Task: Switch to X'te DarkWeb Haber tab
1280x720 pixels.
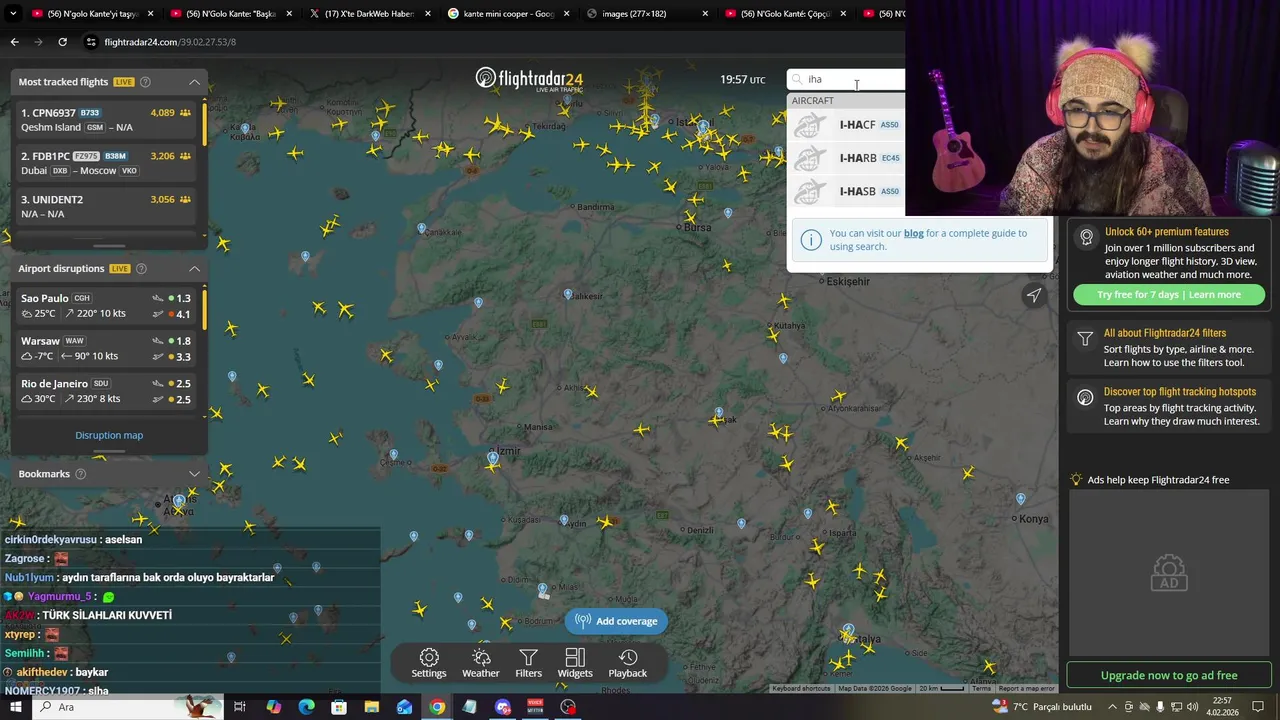Action: pyautogui.click(x=368, y=14)
